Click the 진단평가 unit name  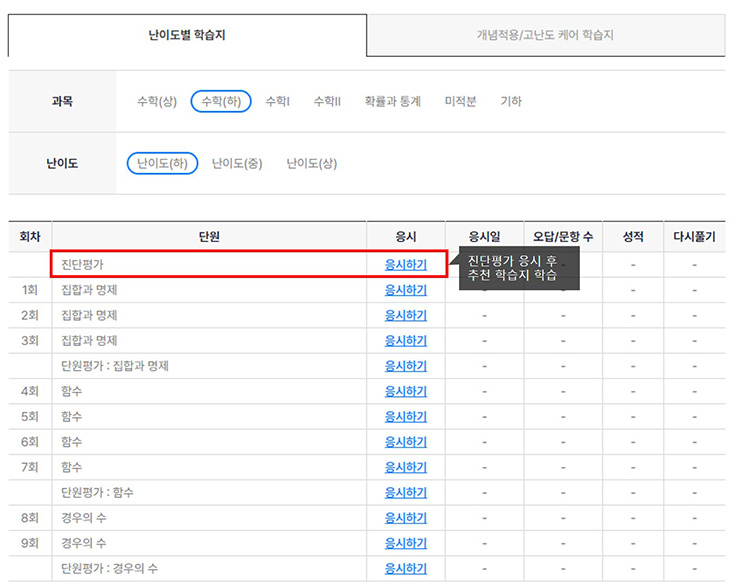82,265
